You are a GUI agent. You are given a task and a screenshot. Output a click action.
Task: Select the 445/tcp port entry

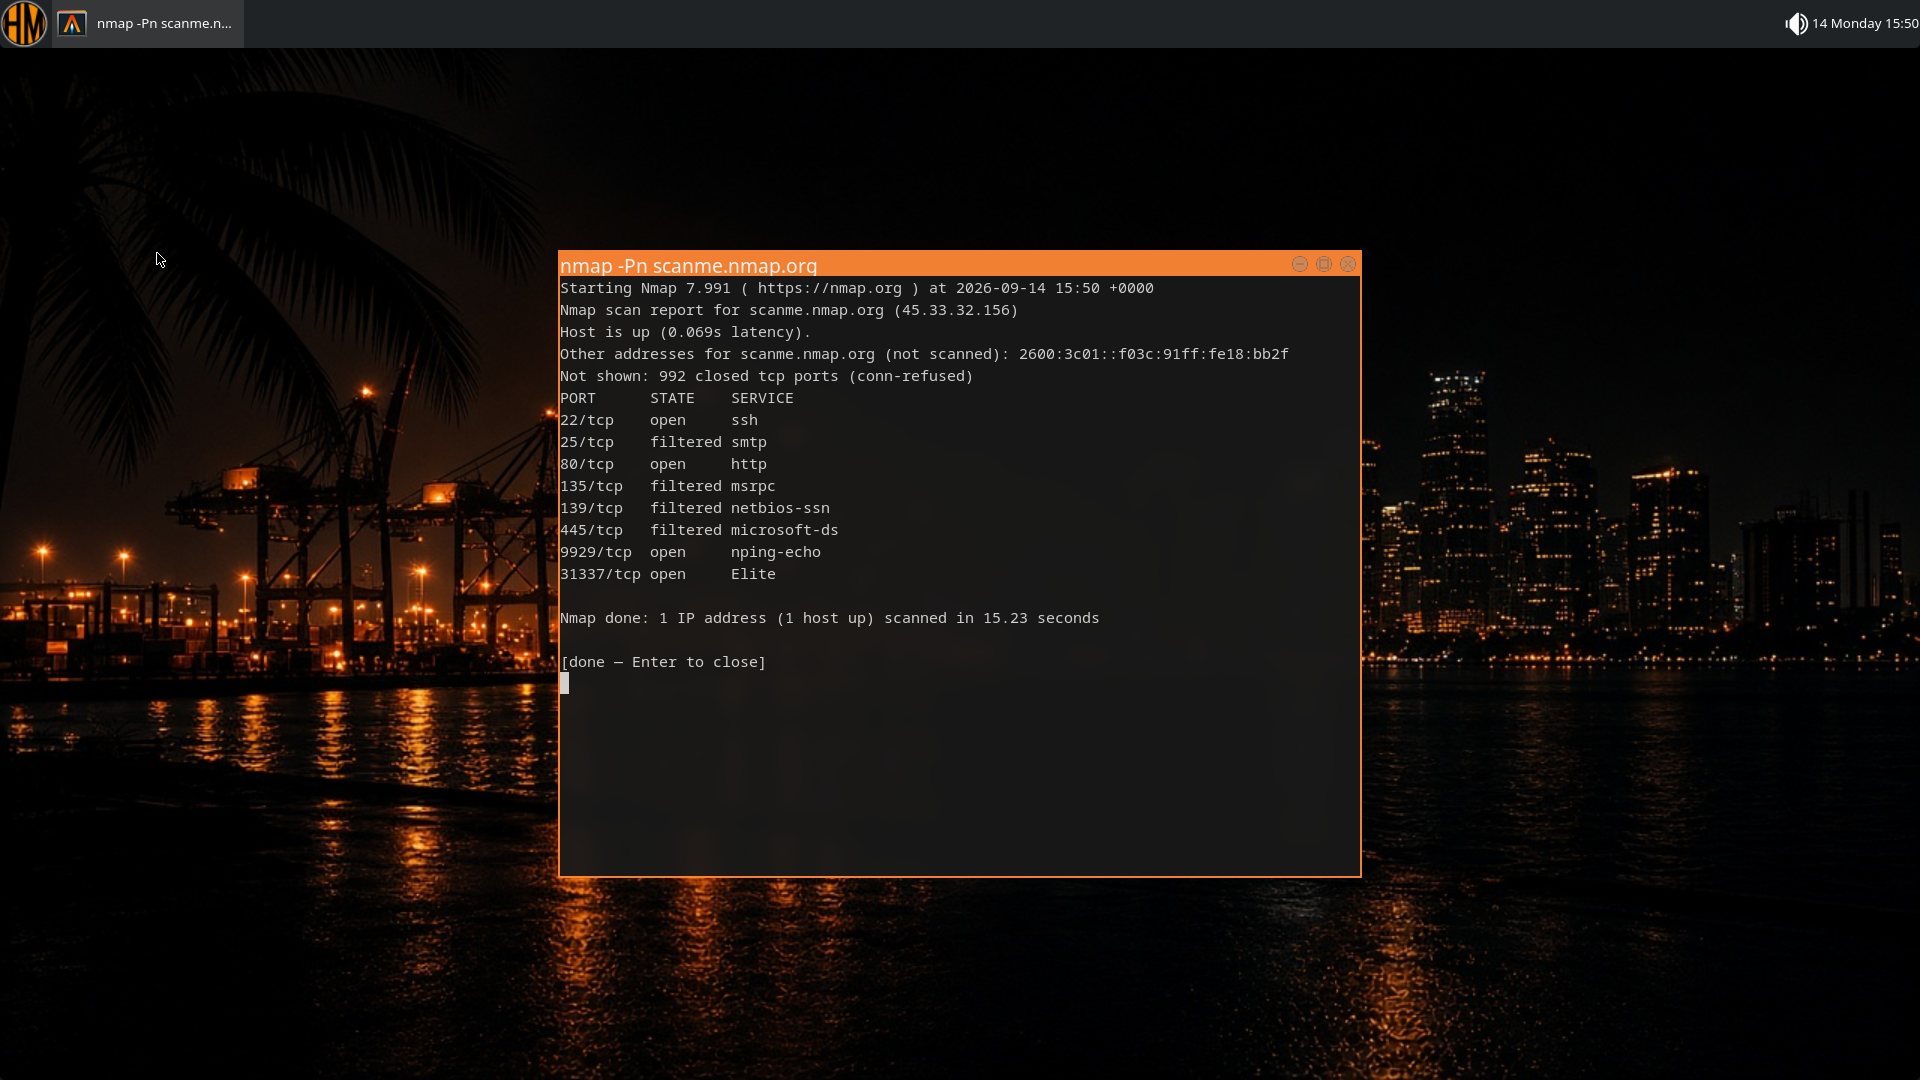pyautogui.click(x=591, y=530)
